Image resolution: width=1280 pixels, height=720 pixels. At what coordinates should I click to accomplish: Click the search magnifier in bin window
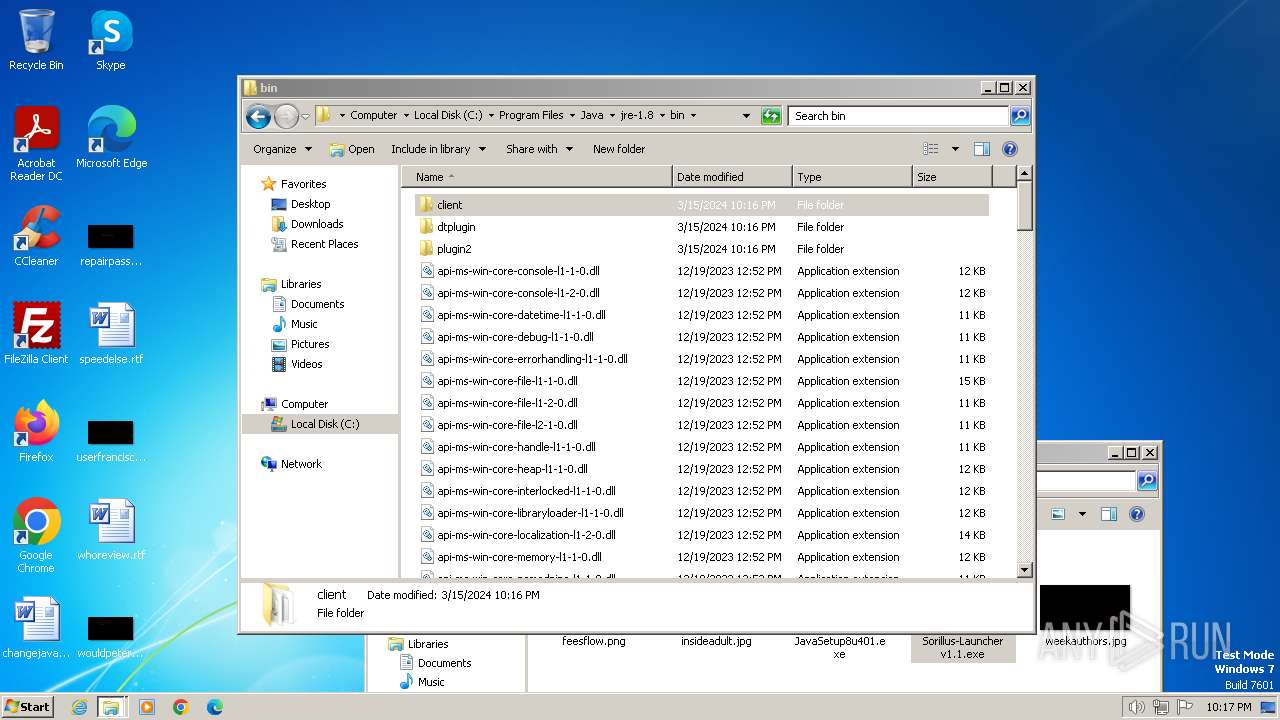1020,116
